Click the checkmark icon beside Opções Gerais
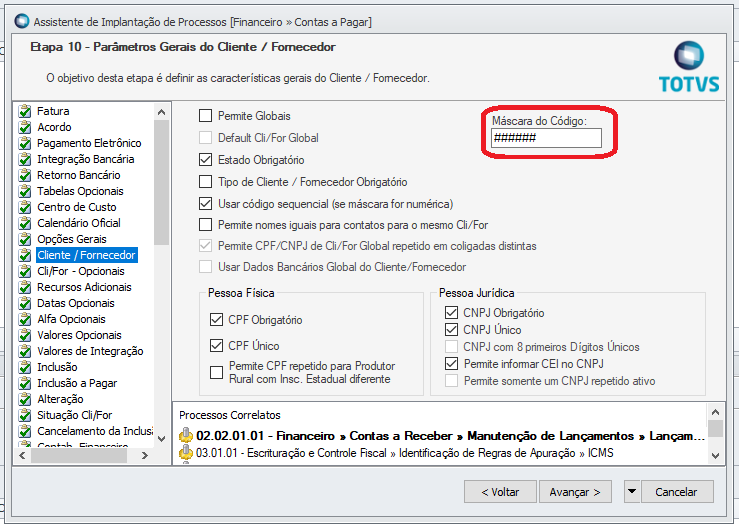Viewport: 739px width, 531px height. (25, 239)
